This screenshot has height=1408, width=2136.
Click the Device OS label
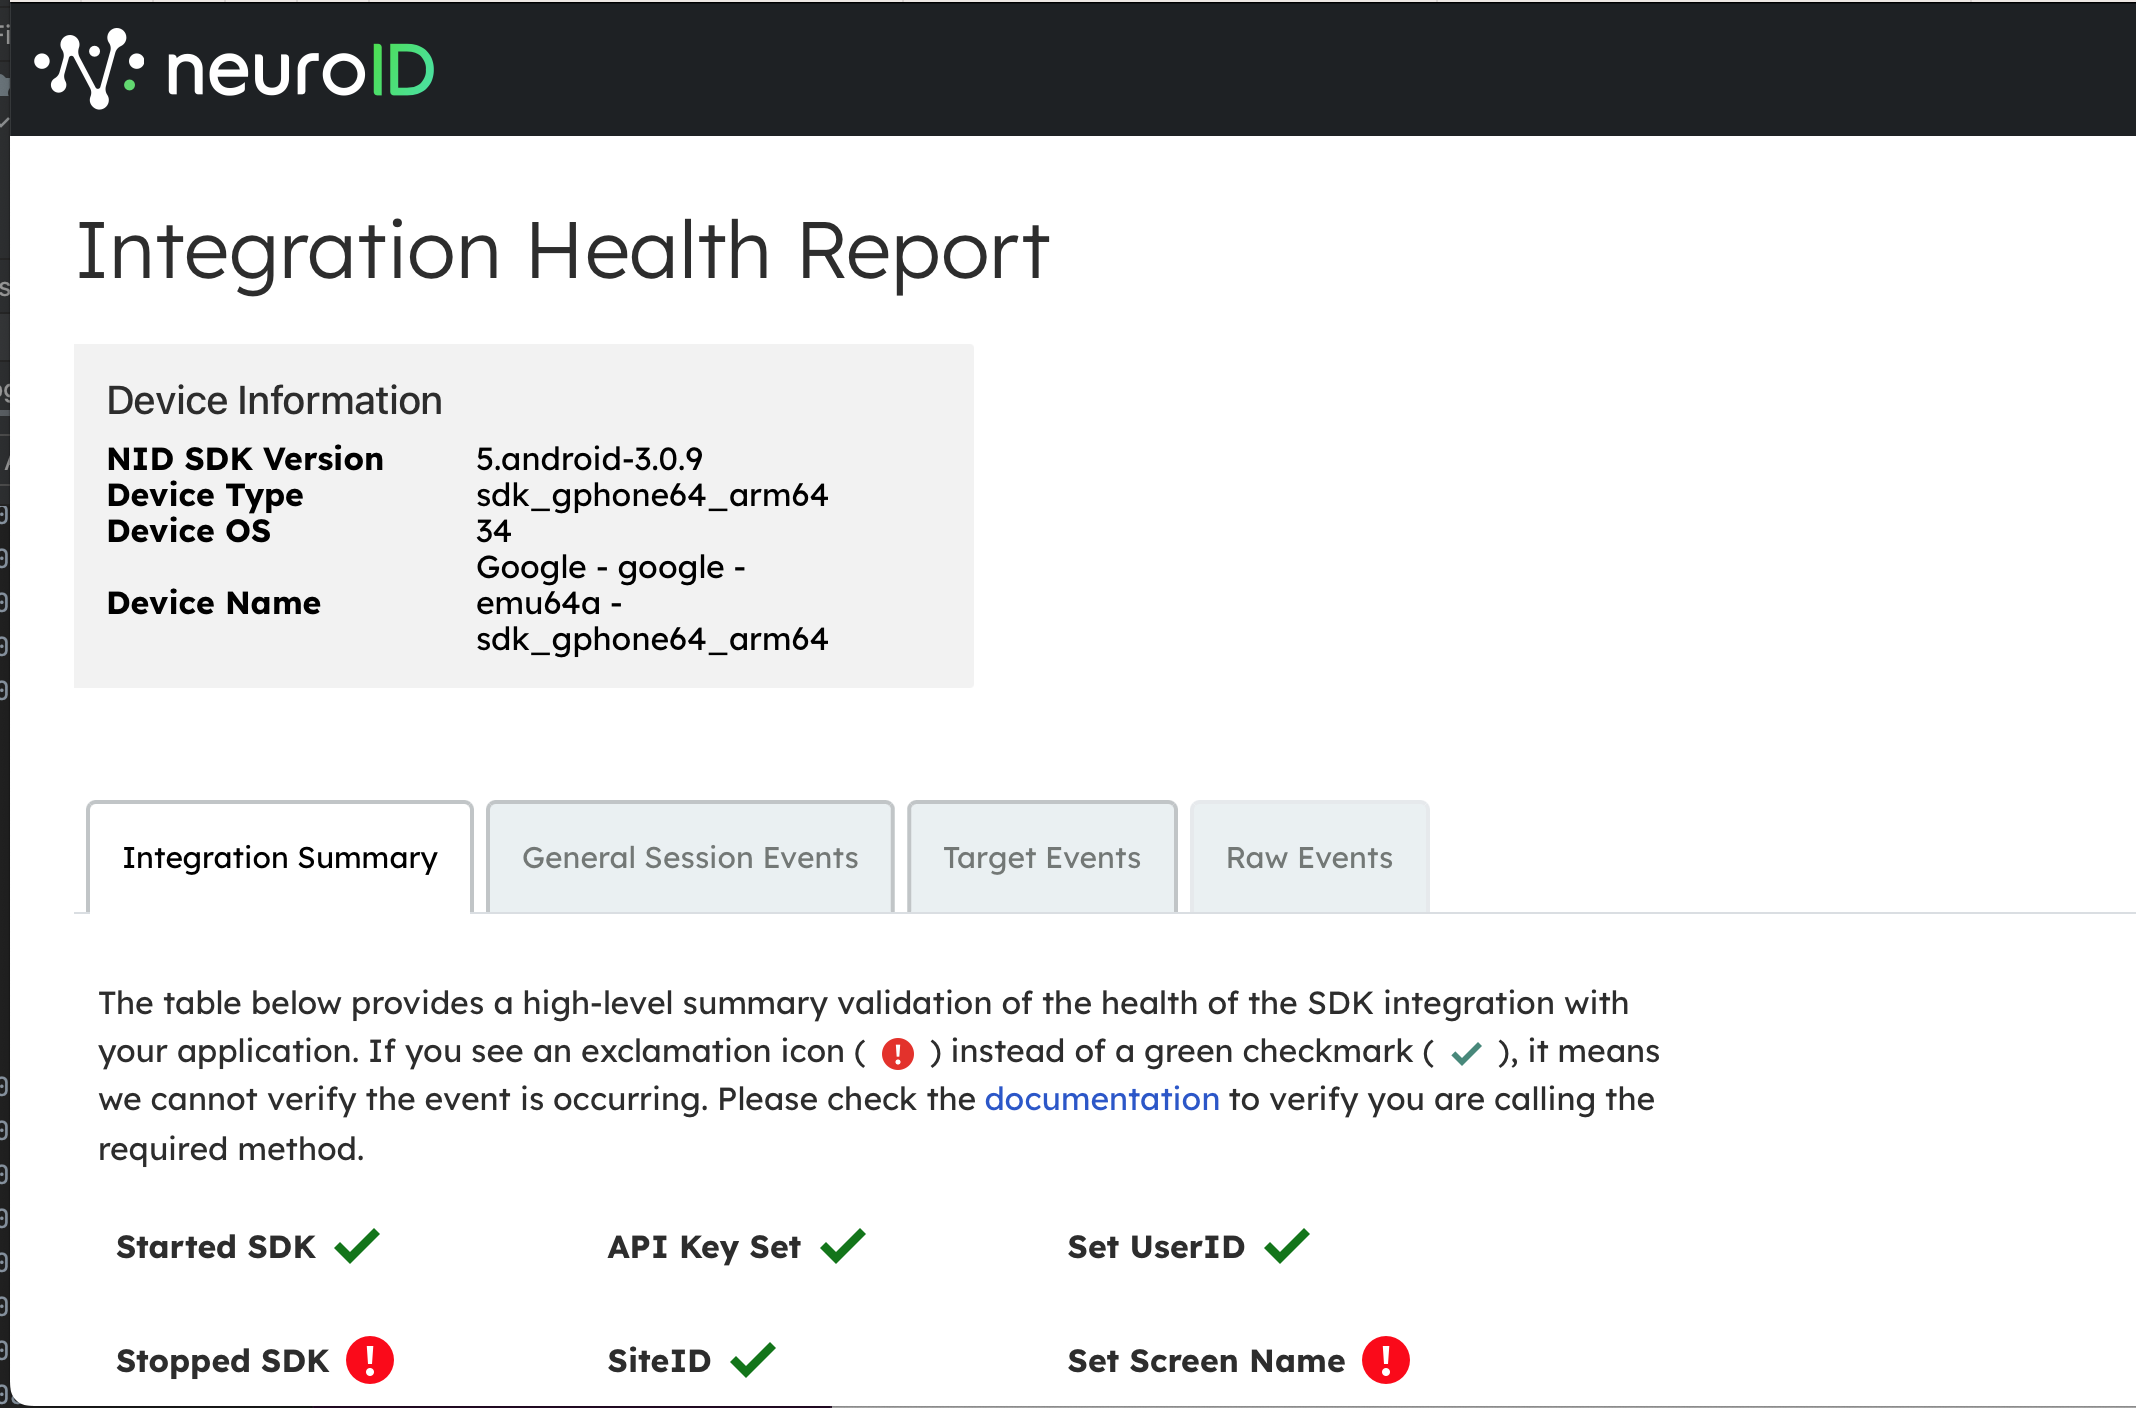coord(189,531)
